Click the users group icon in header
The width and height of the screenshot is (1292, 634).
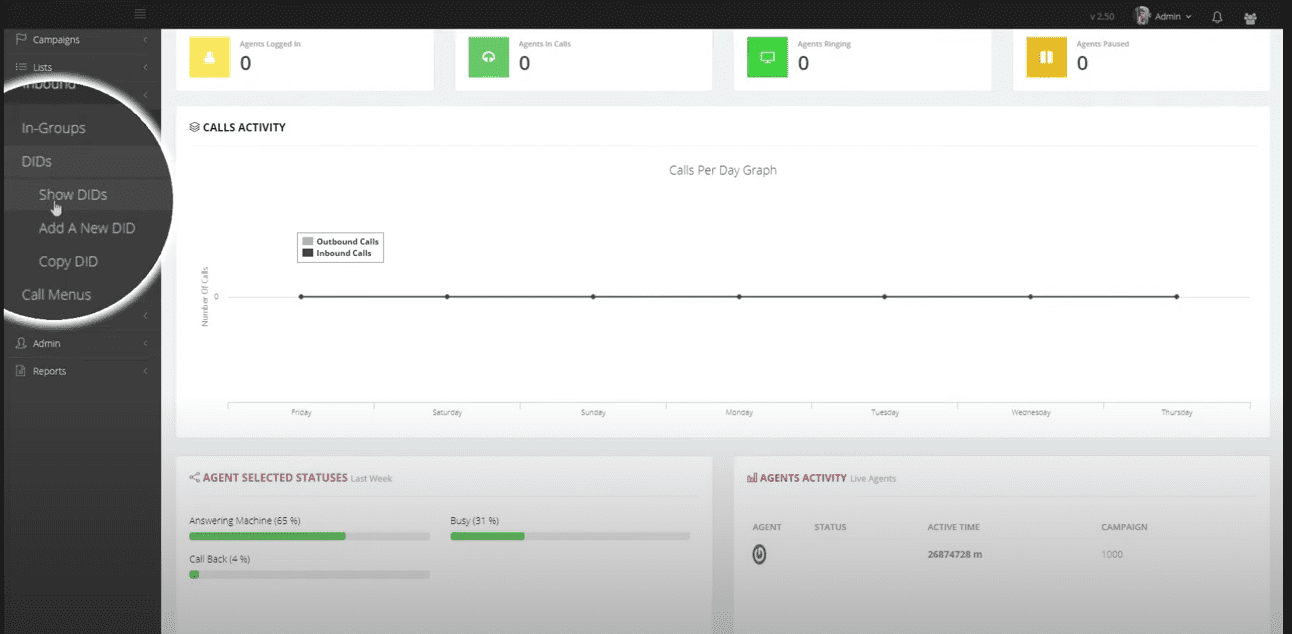pyautogui.click(x=1250, y=17)
